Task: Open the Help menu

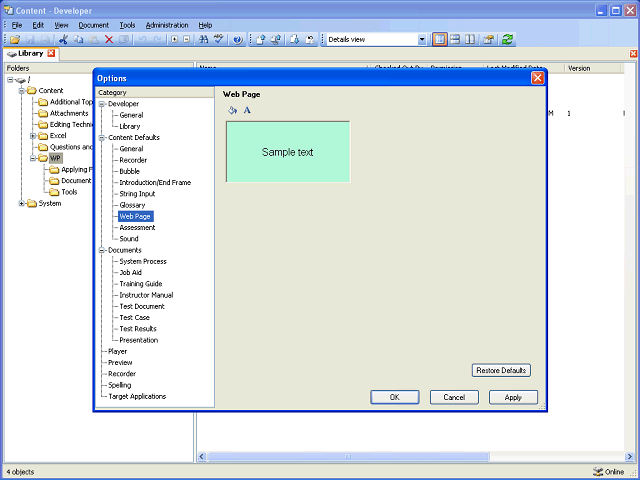Action: coord(205,25)
